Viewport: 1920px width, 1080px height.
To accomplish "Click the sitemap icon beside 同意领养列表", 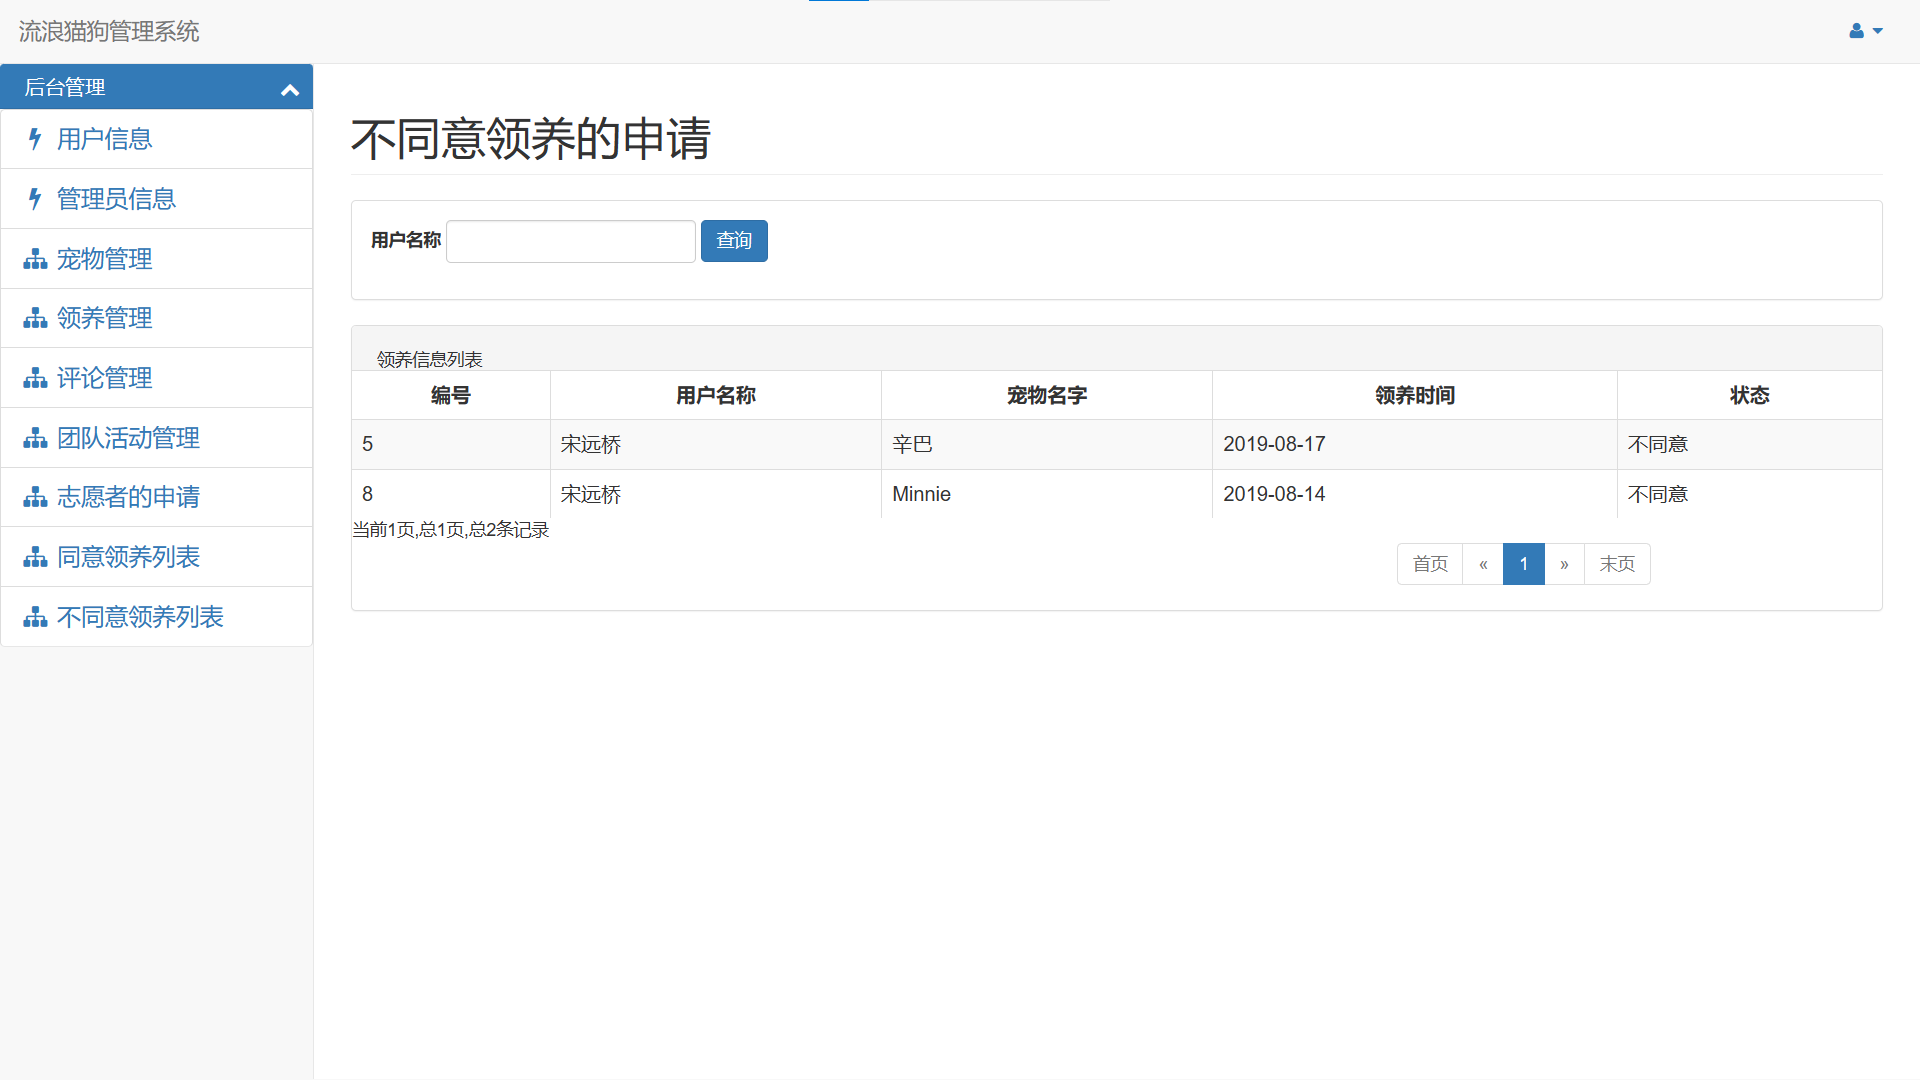I will point(35,557).
